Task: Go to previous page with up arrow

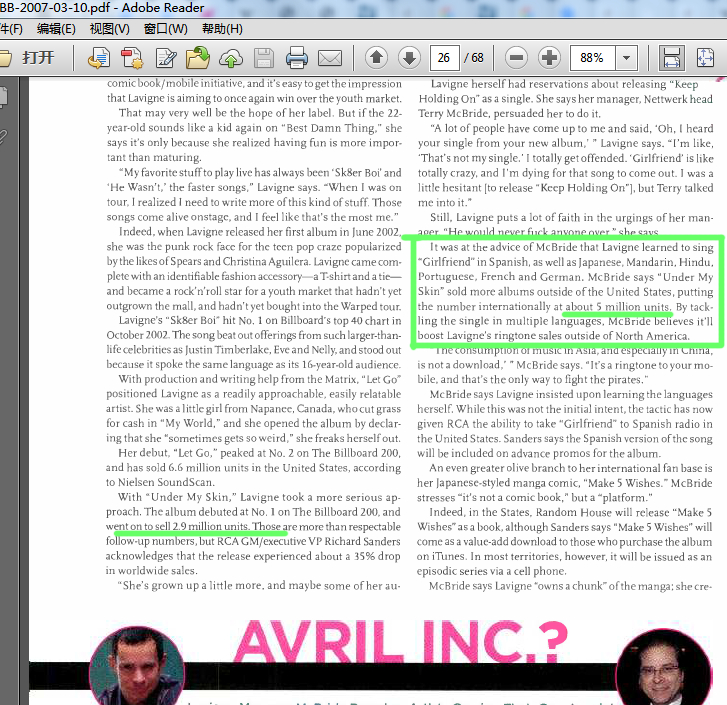Action: (376, 58)
